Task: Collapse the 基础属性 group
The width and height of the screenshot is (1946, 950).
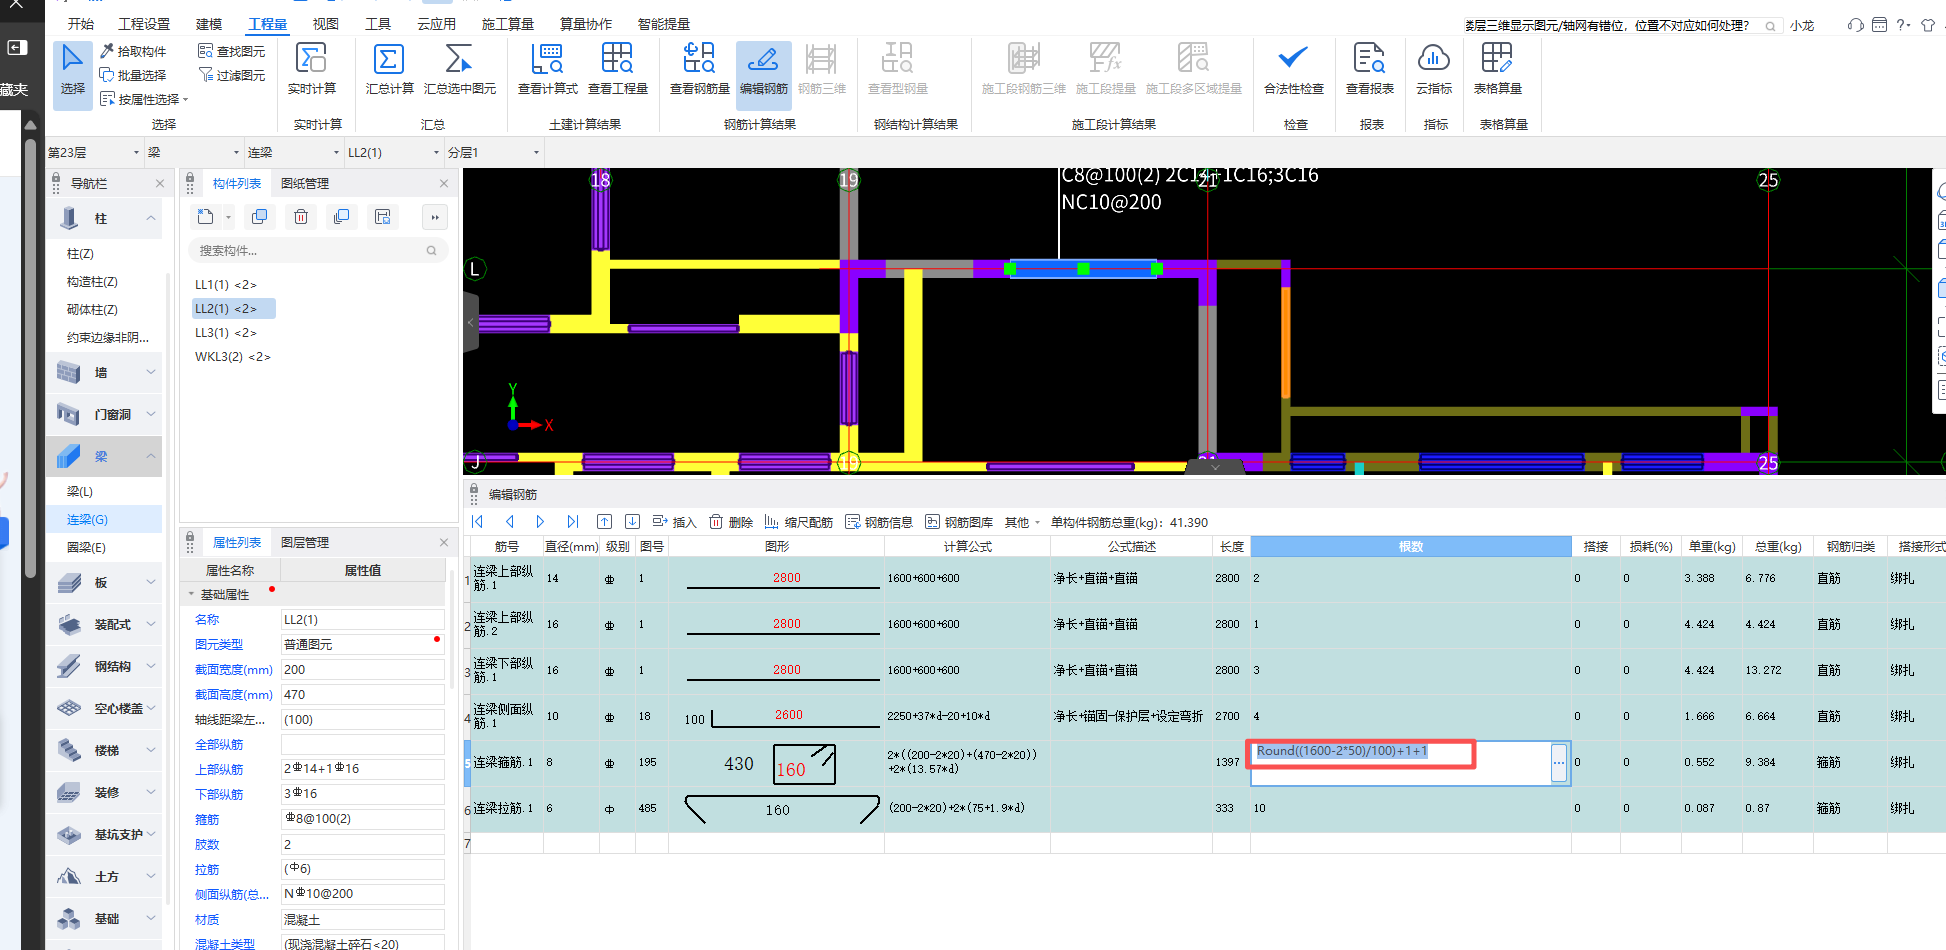Action: pos(192,594)
